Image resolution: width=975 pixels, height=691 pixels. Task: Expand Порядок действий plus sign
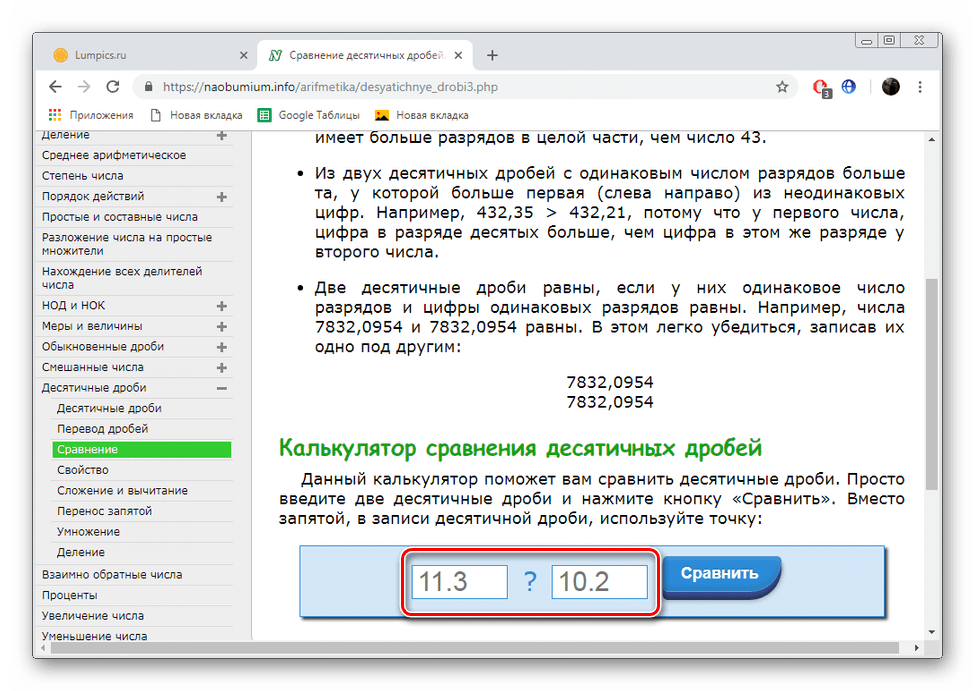[221, 197]
